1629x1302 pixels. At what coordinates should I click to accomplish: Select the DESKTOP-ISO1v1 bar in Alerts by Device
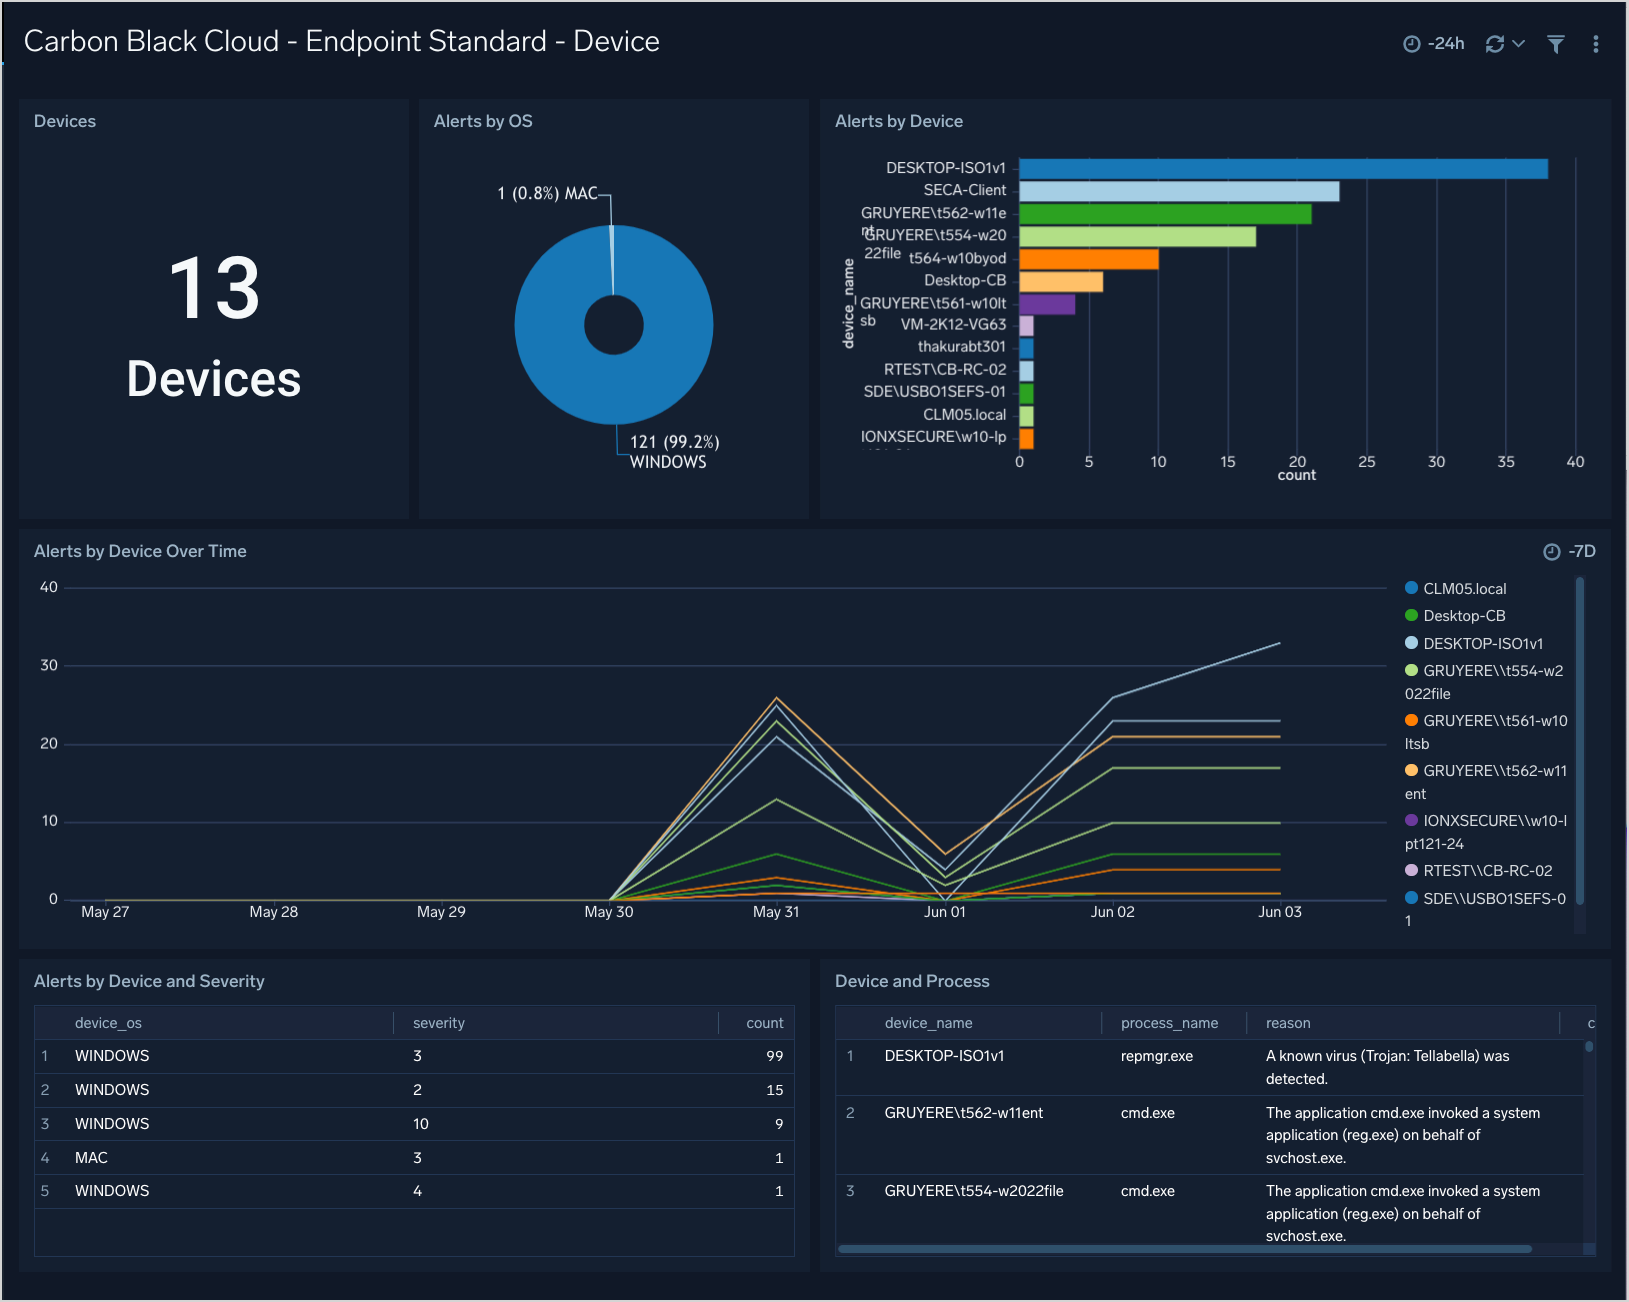coord(1280,166)
